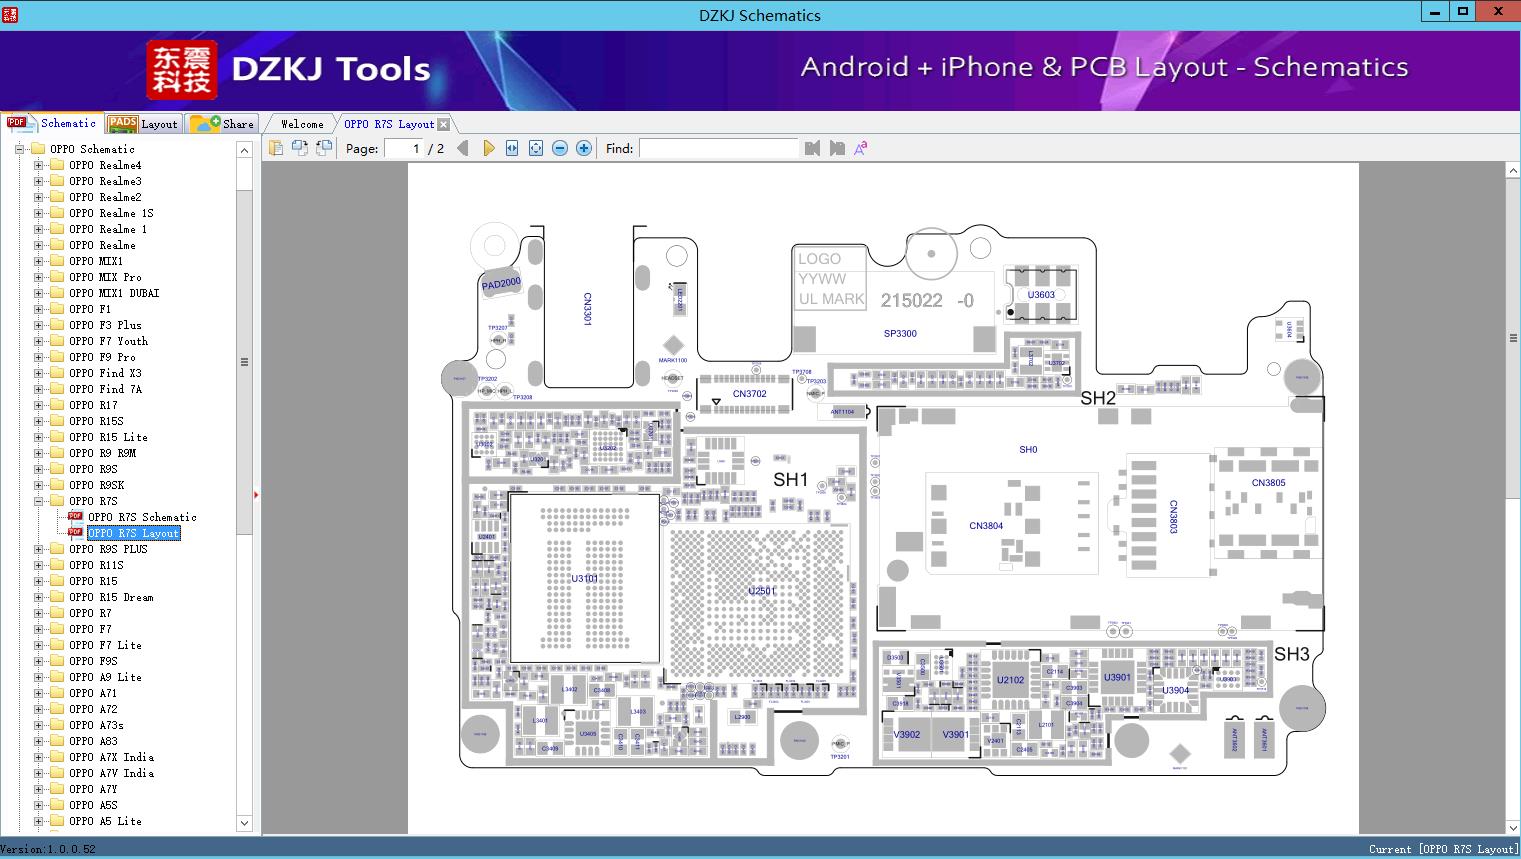This screenshot has height=859, width=1521.
Task: Switch to the PADS Layout tab
Action: pyautogui.click(x=143, y=124)
